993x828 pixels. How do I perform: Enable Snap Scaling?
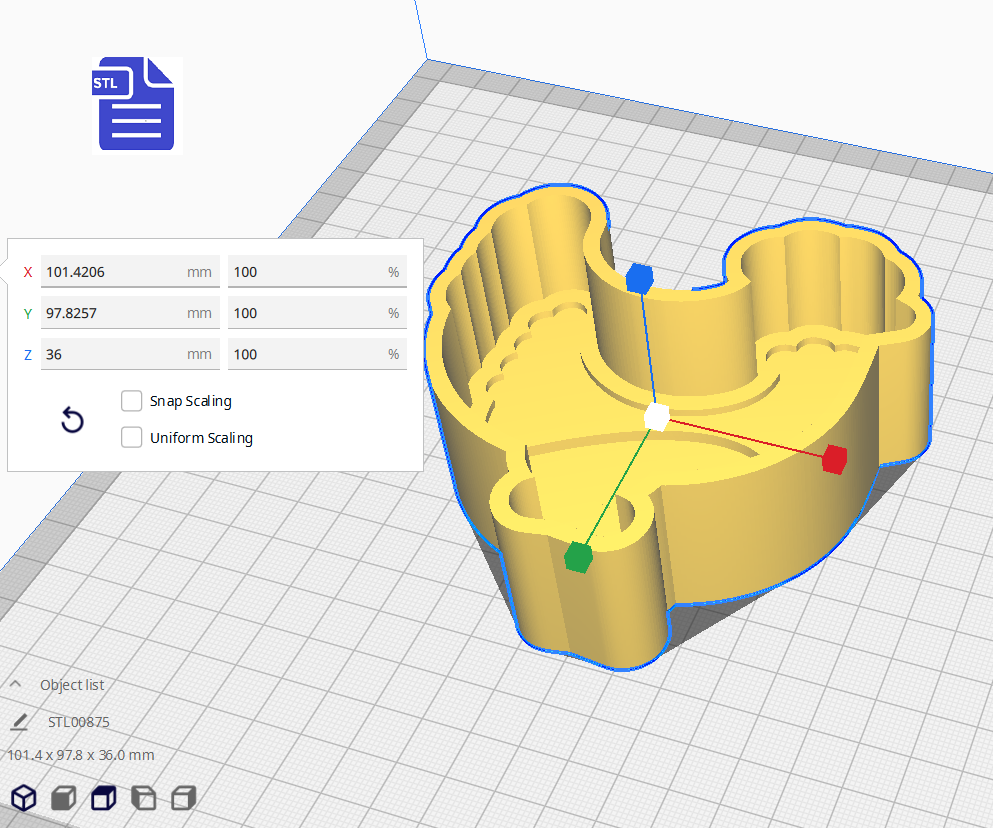[x=131, y=400]
